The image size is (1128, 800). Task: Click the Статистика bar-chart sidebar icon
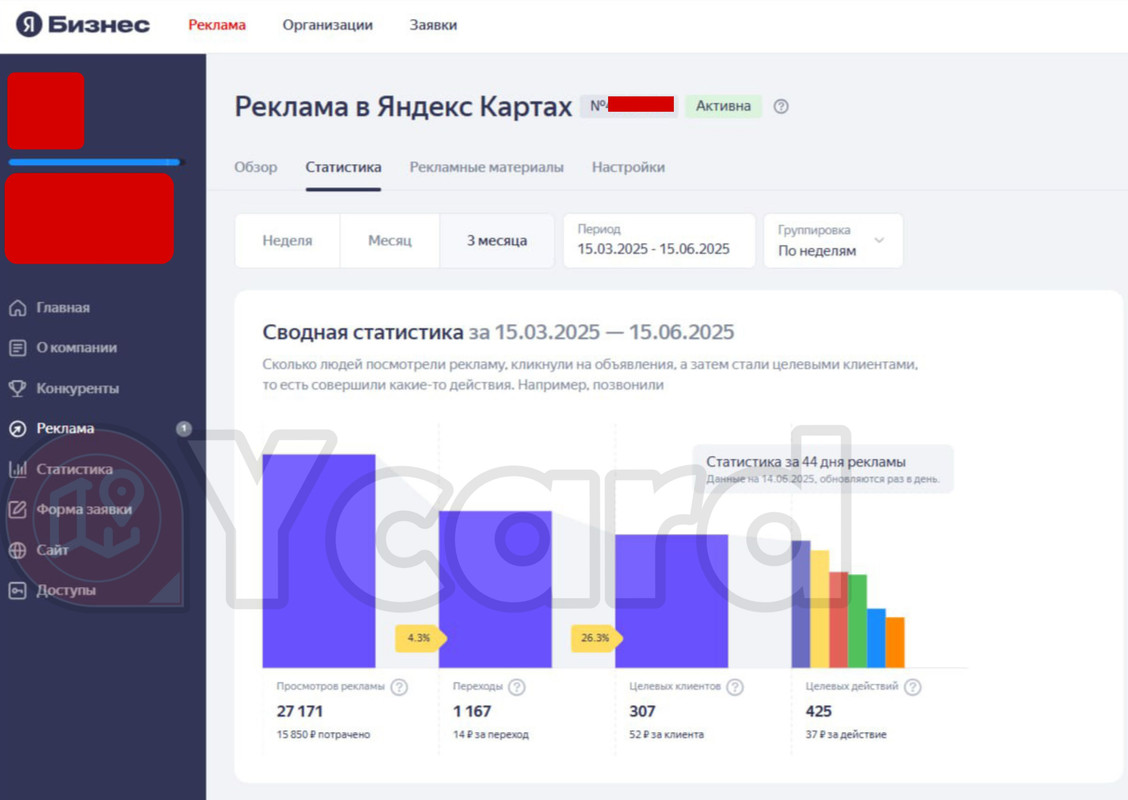[x=17, y=469]
